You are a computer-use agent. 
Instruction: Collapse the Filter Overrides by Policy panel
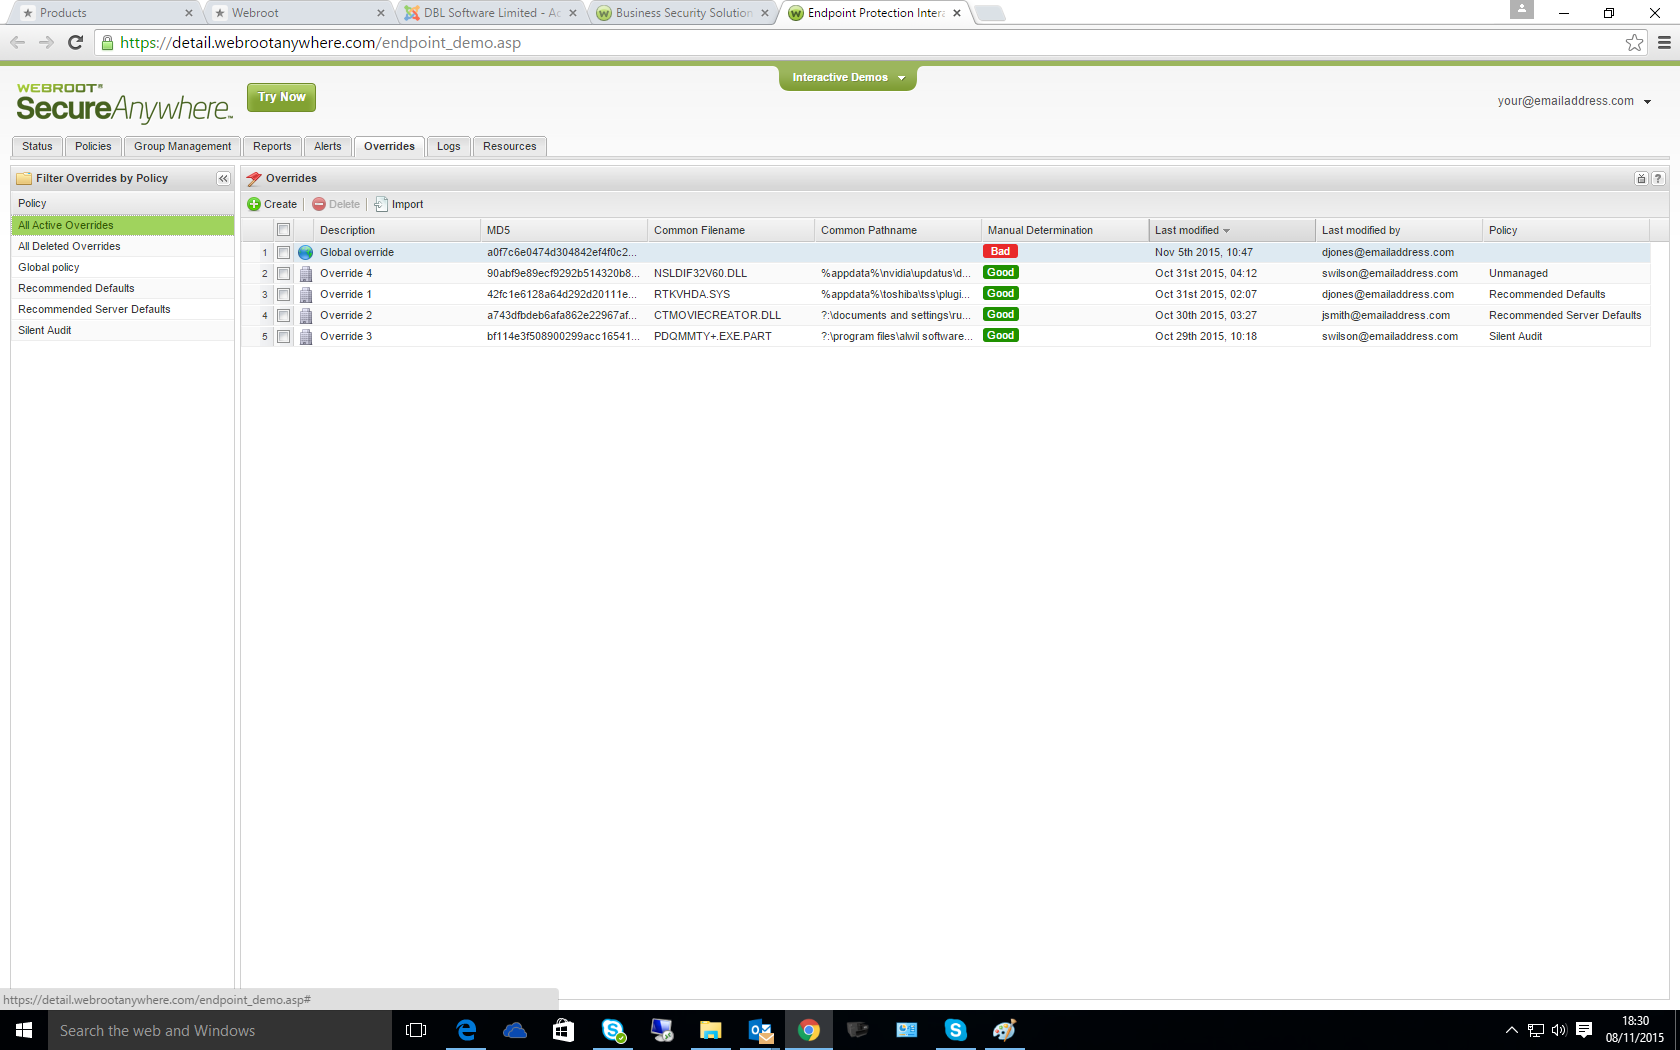(x=223, y=178)
